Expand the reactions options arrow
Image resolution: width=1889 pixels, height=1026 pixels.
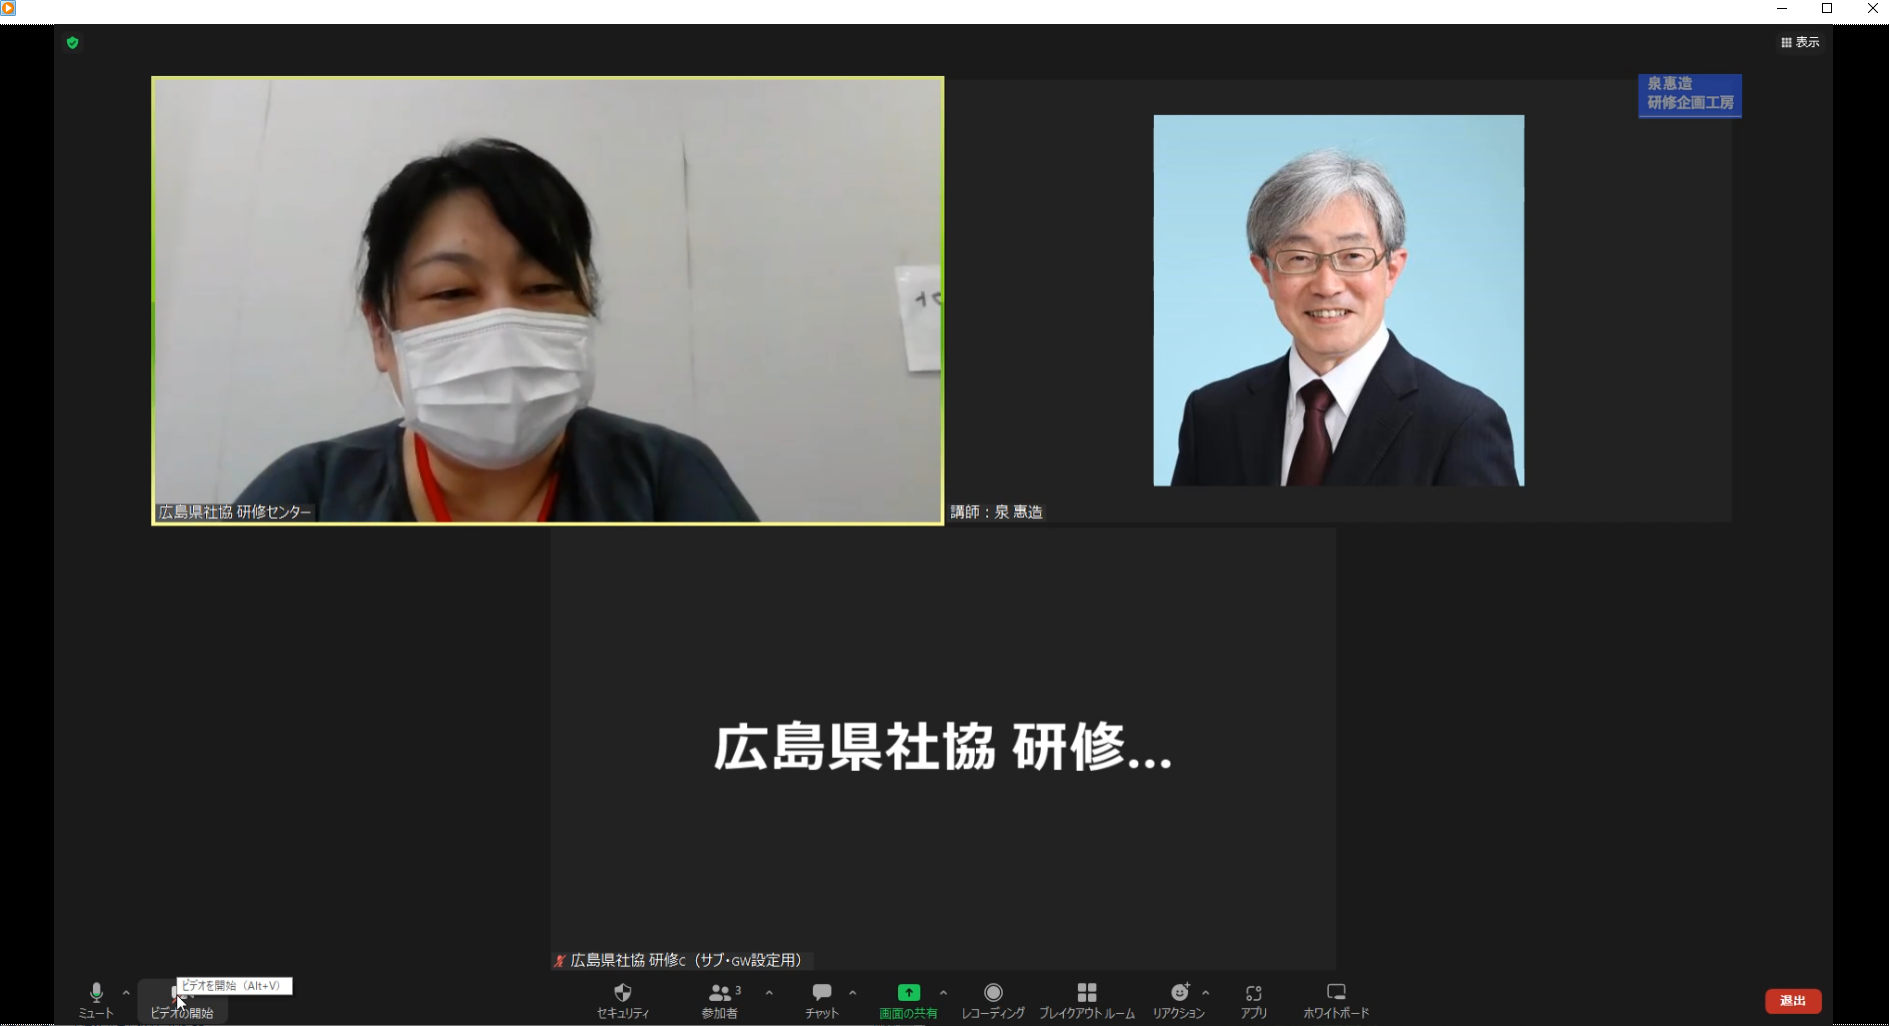(1206, 993)
